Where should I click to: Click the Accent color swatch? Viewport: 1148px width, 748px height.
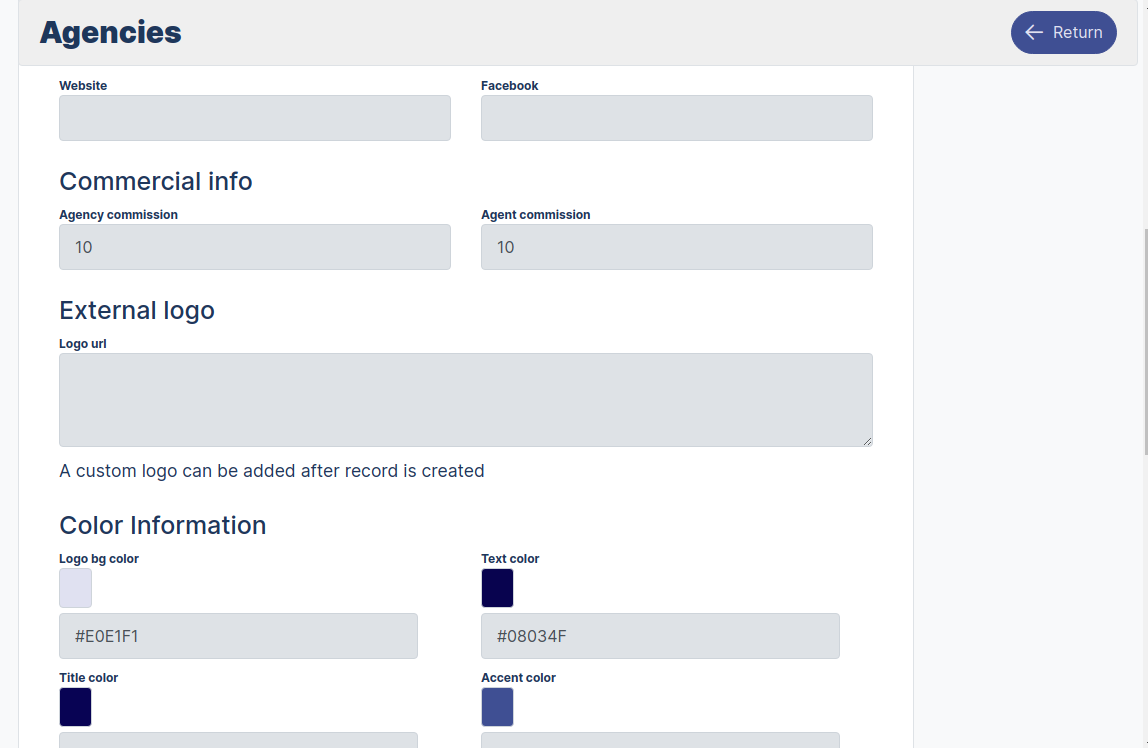tap(497, 707)
